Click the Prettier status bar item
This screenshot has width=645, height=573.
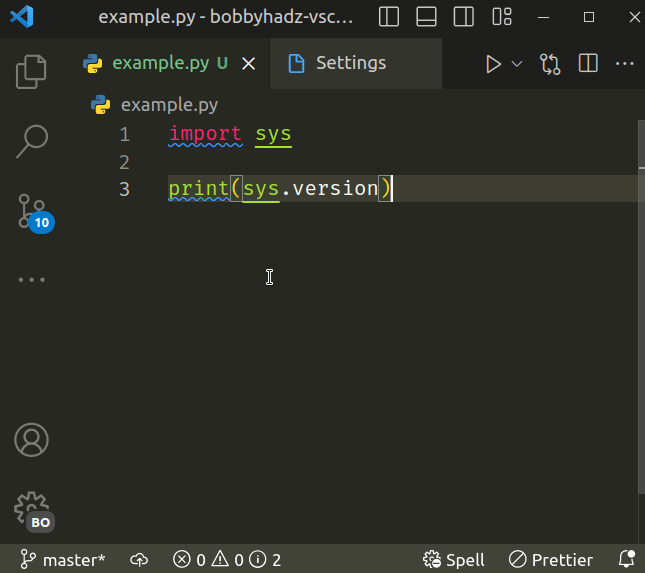point(551,560)
